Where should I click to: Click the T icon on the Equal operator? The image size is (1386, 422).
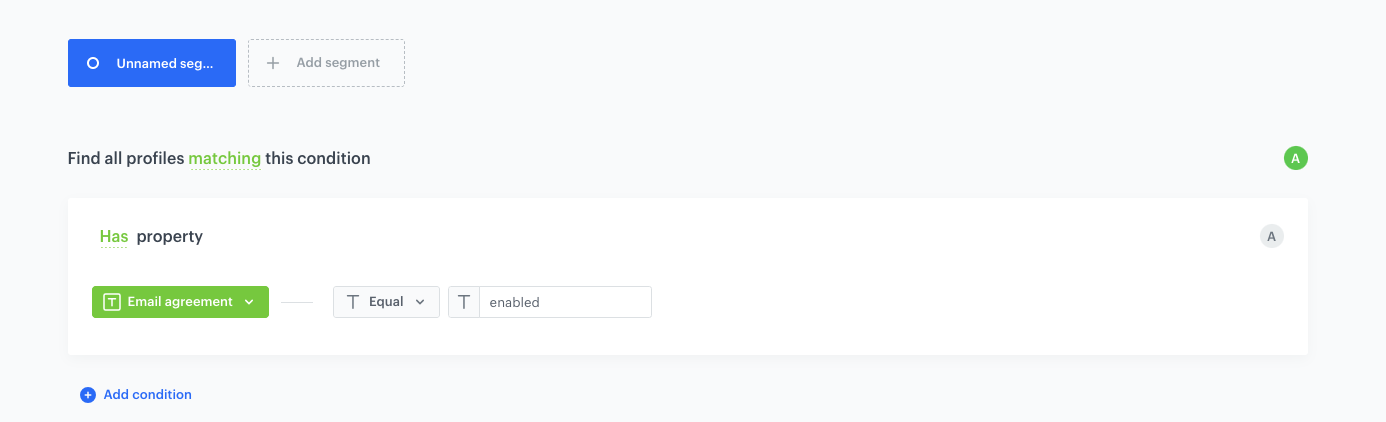(352, 302)
